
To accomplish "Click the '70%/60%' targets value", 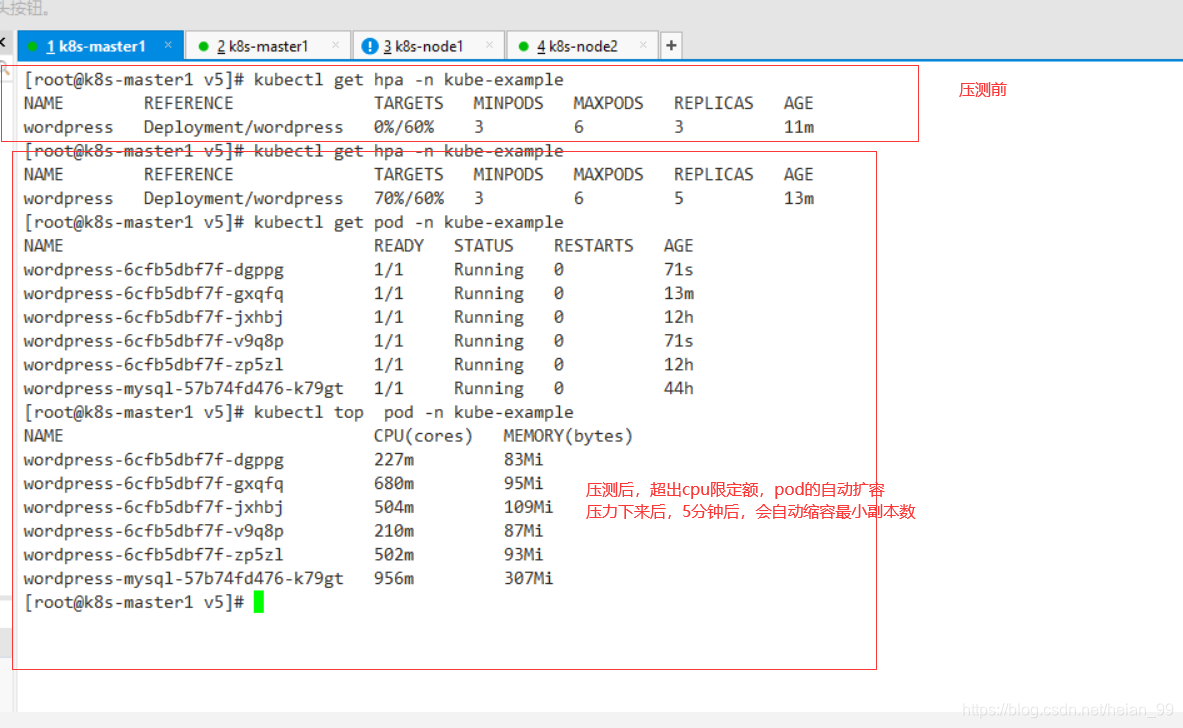I will (x=409, y=198).
